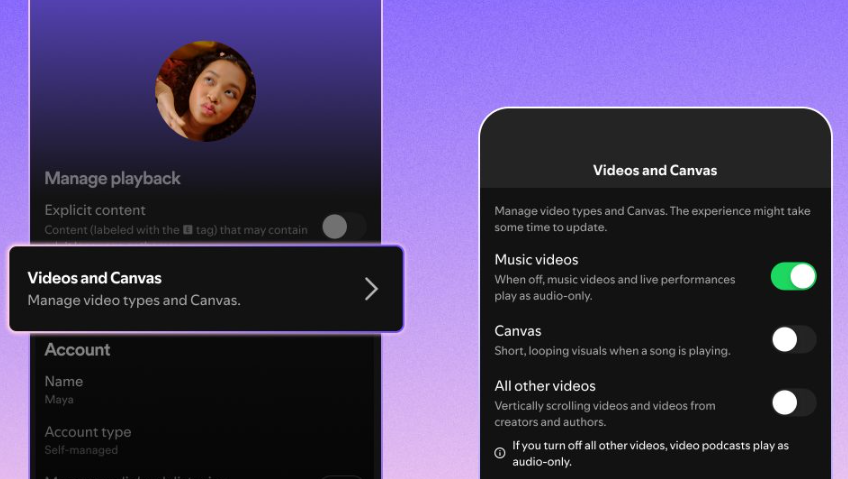Click the info icon beside the audio-only note
The image size is (848, 479).
pos(500,453)
